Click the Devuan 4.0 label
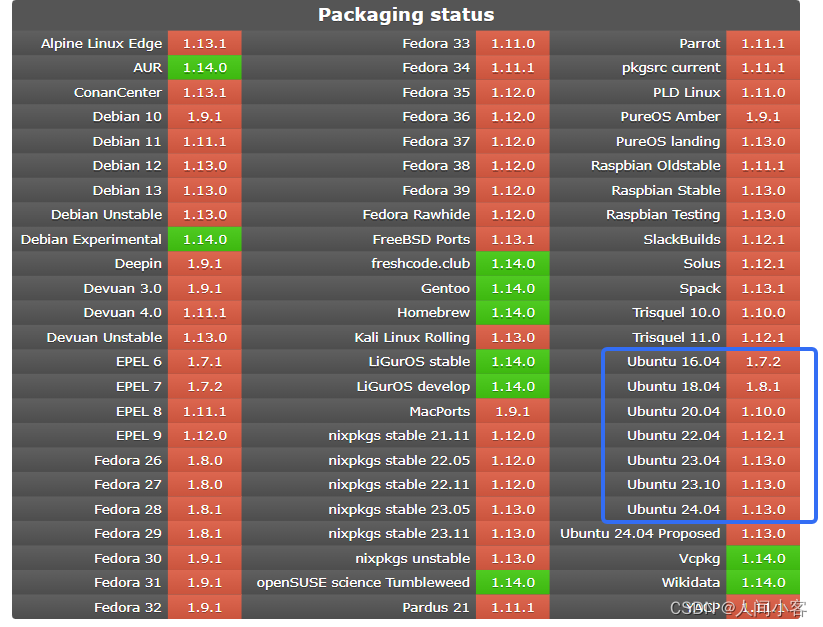Screen dimensions: 823x627 tap(122, 313)
